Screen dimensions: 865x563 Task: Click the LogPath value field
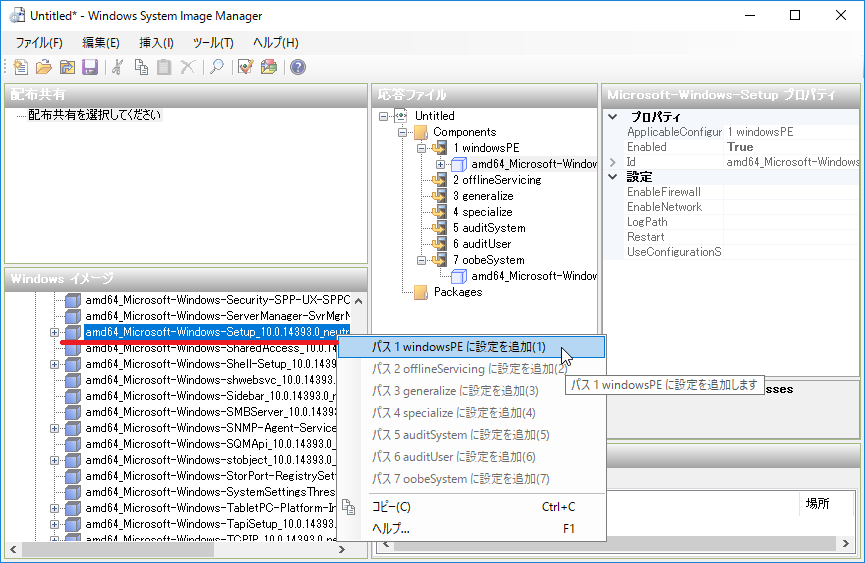click(791, 222)
